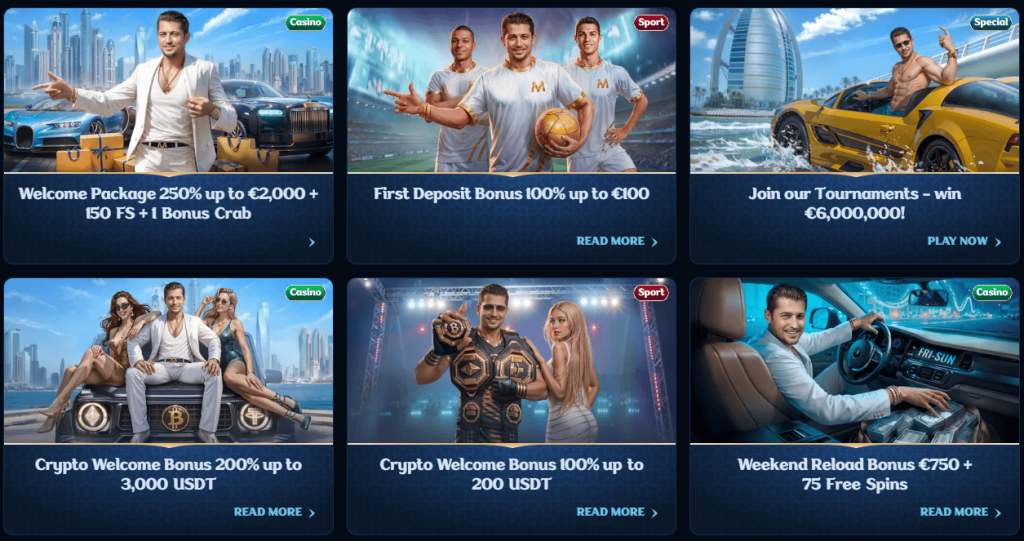Click PLAY NOW on the Tournaments card
The image size is (1024, 541).
click(x=964, y=241)
